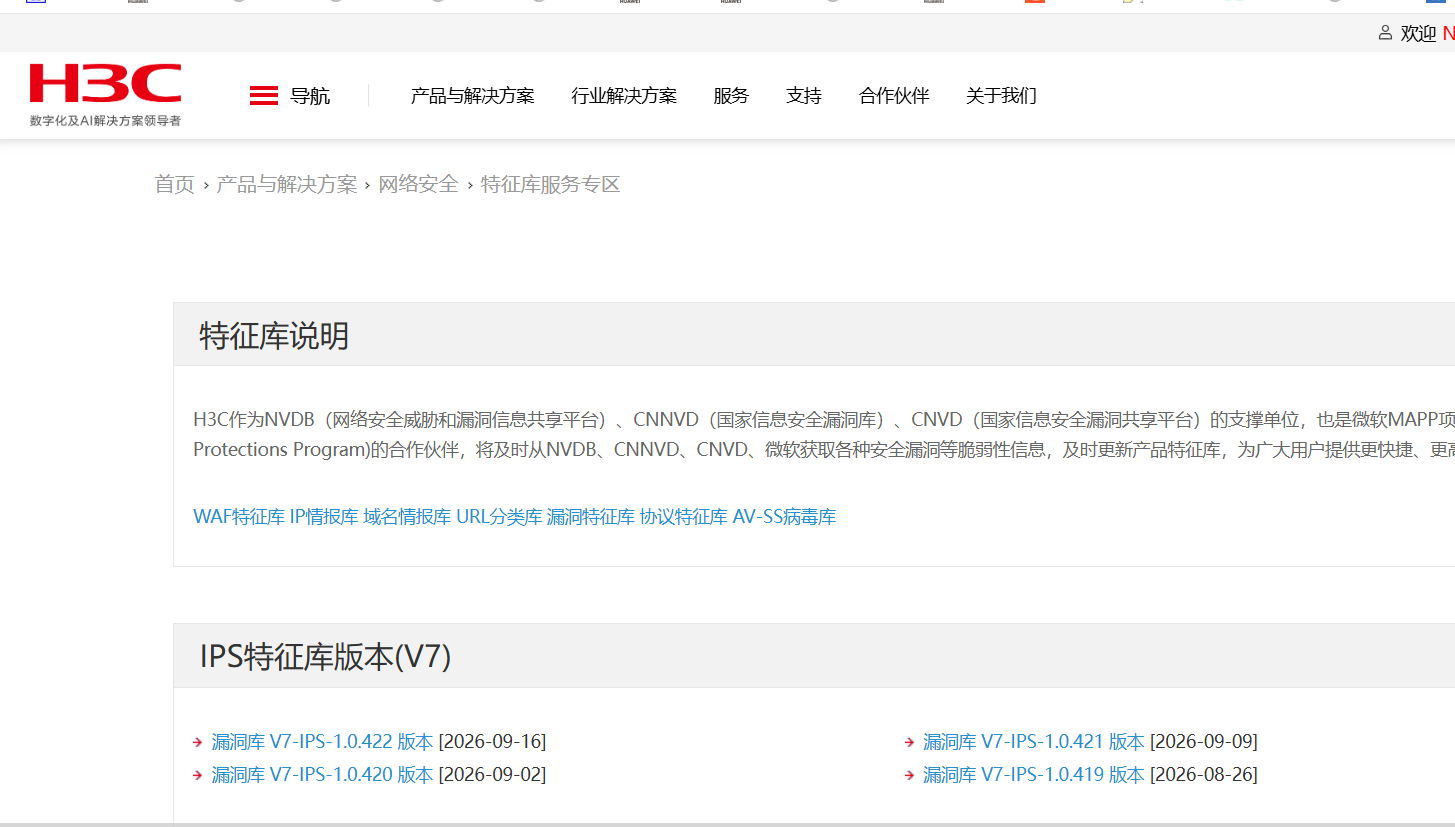The width and height of the screenshot is (1455, 827).
Task: Open 网络安全 breadcrumb link
Action: point(418,184)
